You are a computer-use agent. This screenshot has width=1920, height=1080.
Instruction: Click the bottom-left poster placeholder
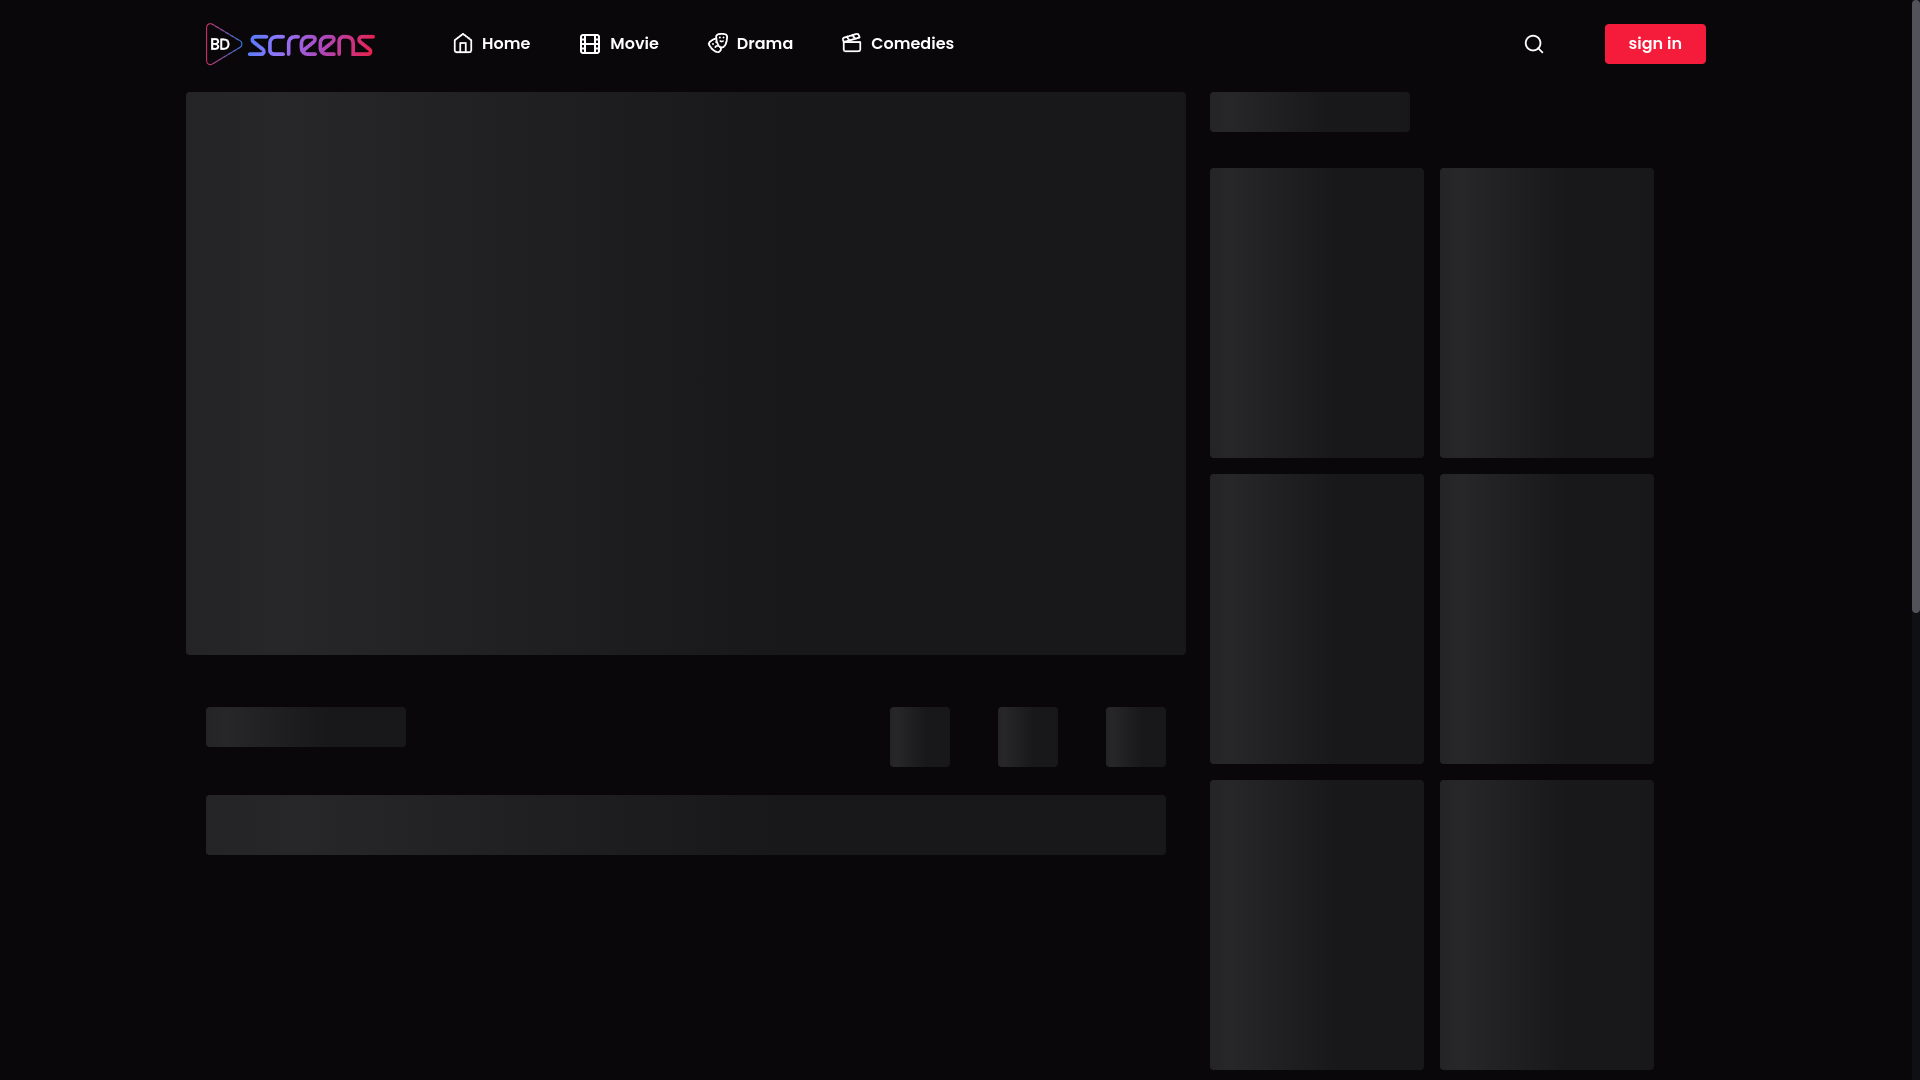coord(1316,925)
